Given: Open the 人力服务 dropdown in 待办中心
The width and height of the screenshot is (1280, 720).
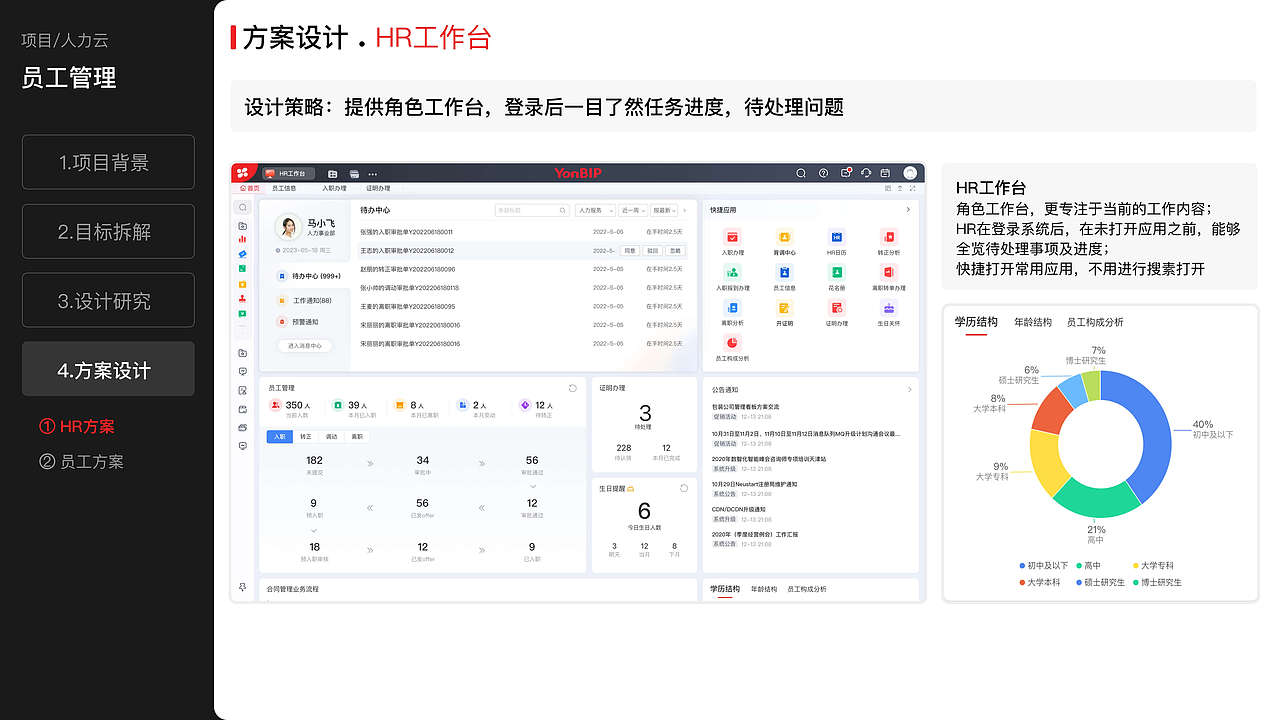Looking at the screenshot, I should tap(594, 211).
